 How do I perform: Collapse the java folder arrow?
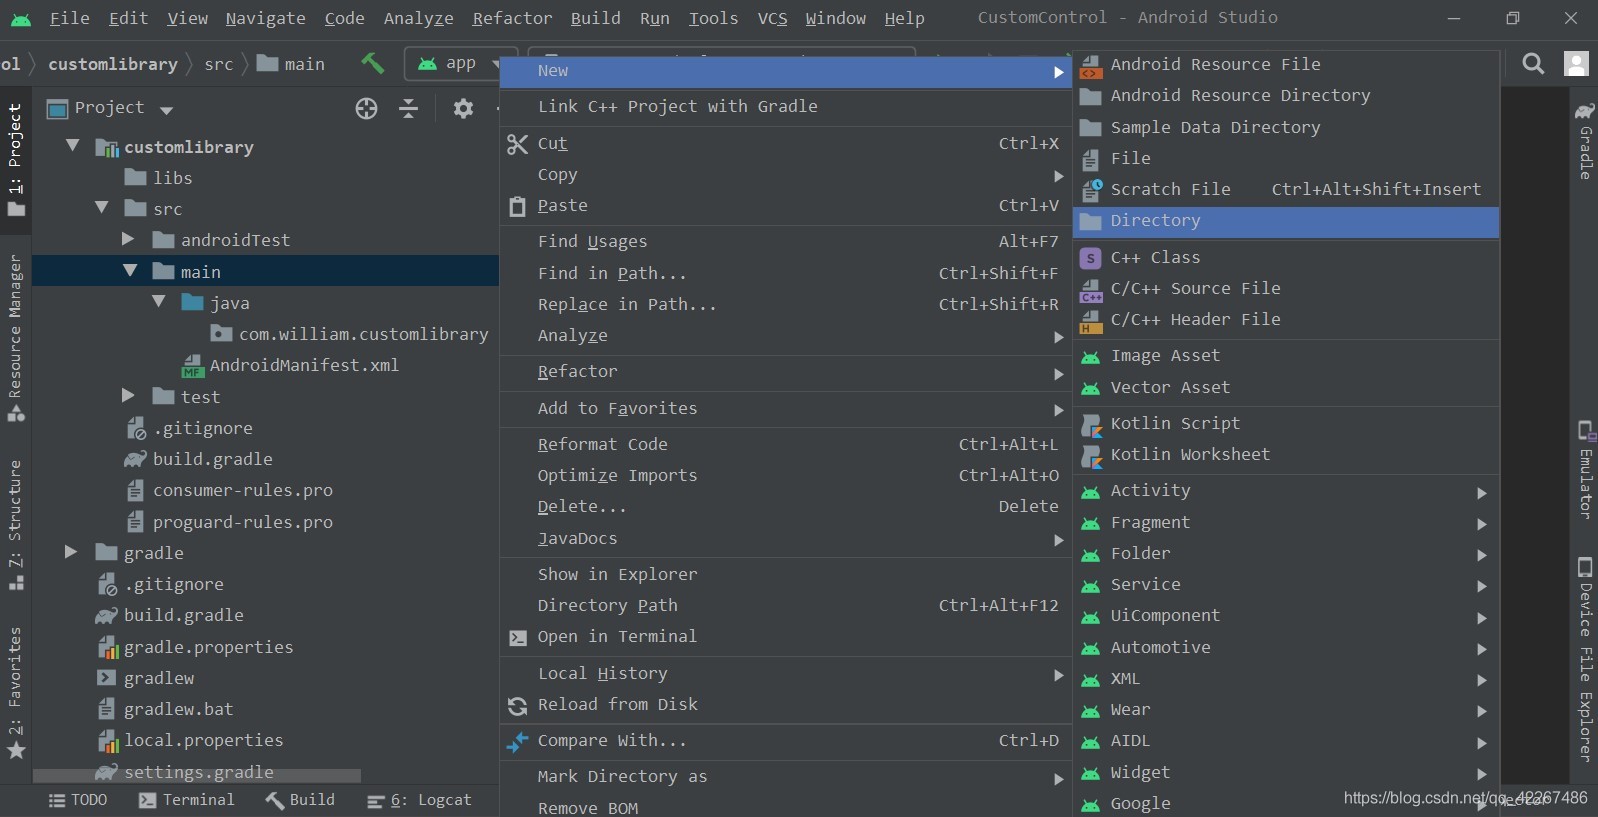[159, 302]
